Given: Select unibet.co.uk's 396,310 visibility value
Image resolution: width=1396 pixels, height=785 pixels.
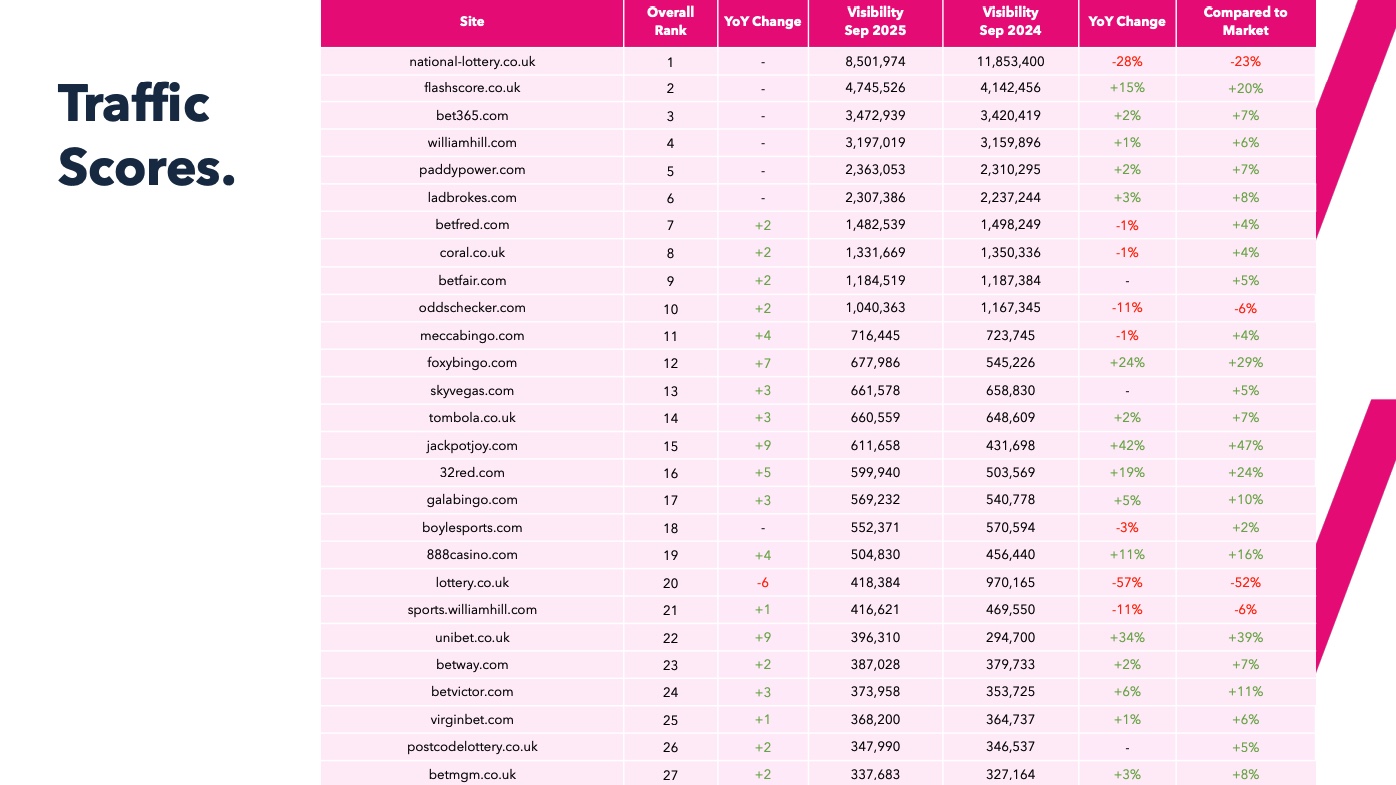Looking at the screenshot, I should (875, 638).
